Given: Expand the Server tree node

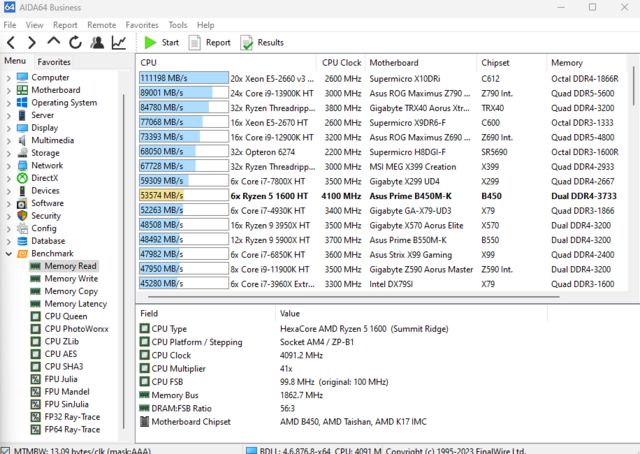Looking at the screenshot, I should pos(9,116).
